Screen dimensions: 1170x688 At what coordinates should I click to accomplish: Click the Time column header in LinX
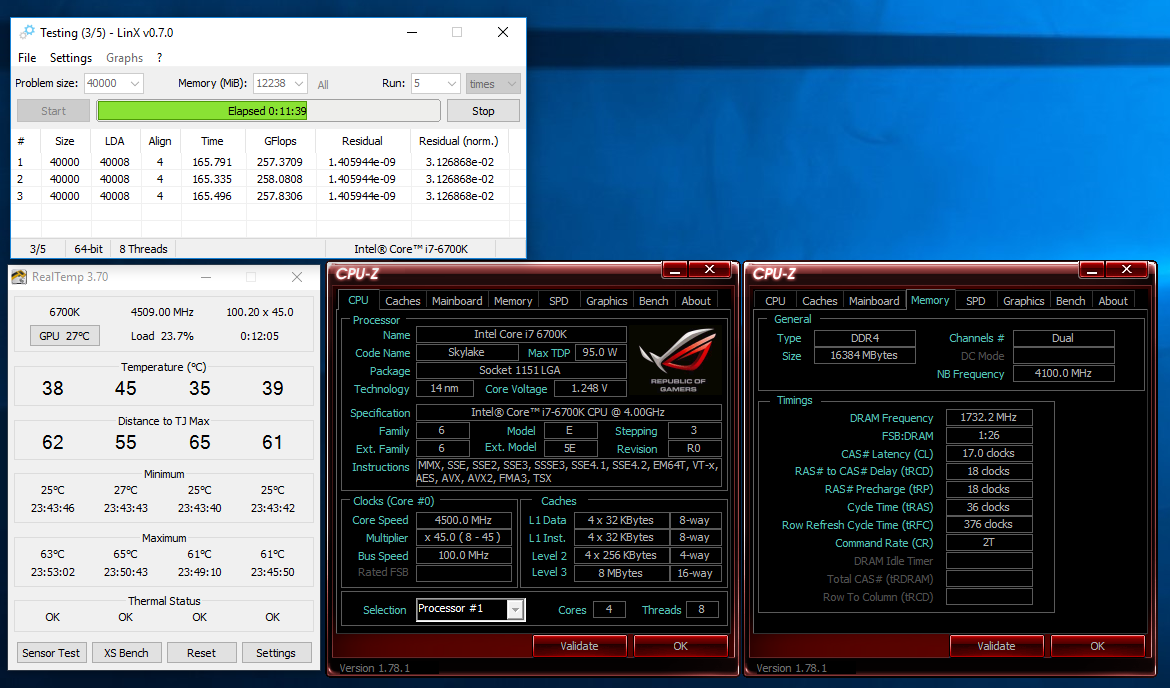pyautogui.click(x=212, y=141)
